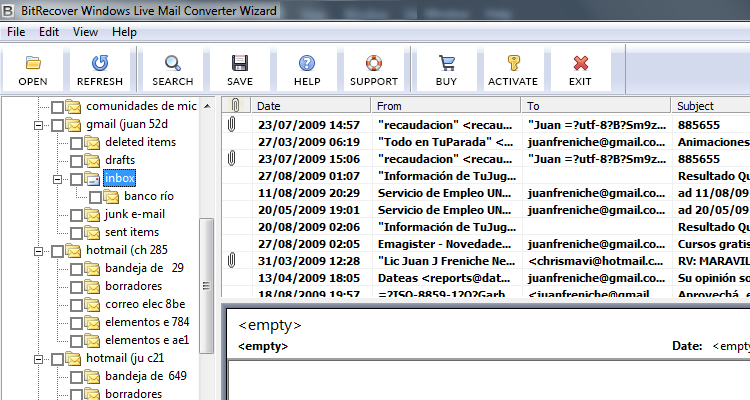Screen dimensions: 750x400
Task: Collapse the hotmail (ch 285 tree node
Action: [x=39, y=251]
